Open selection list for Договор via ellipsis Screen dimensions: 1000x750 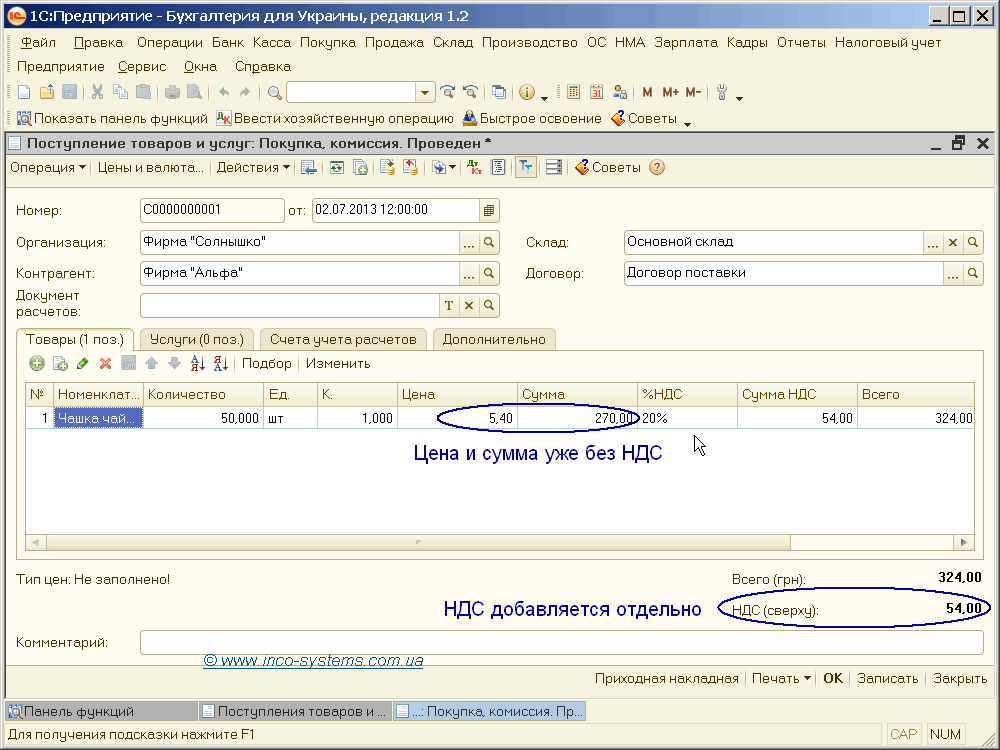pos(953,273)
